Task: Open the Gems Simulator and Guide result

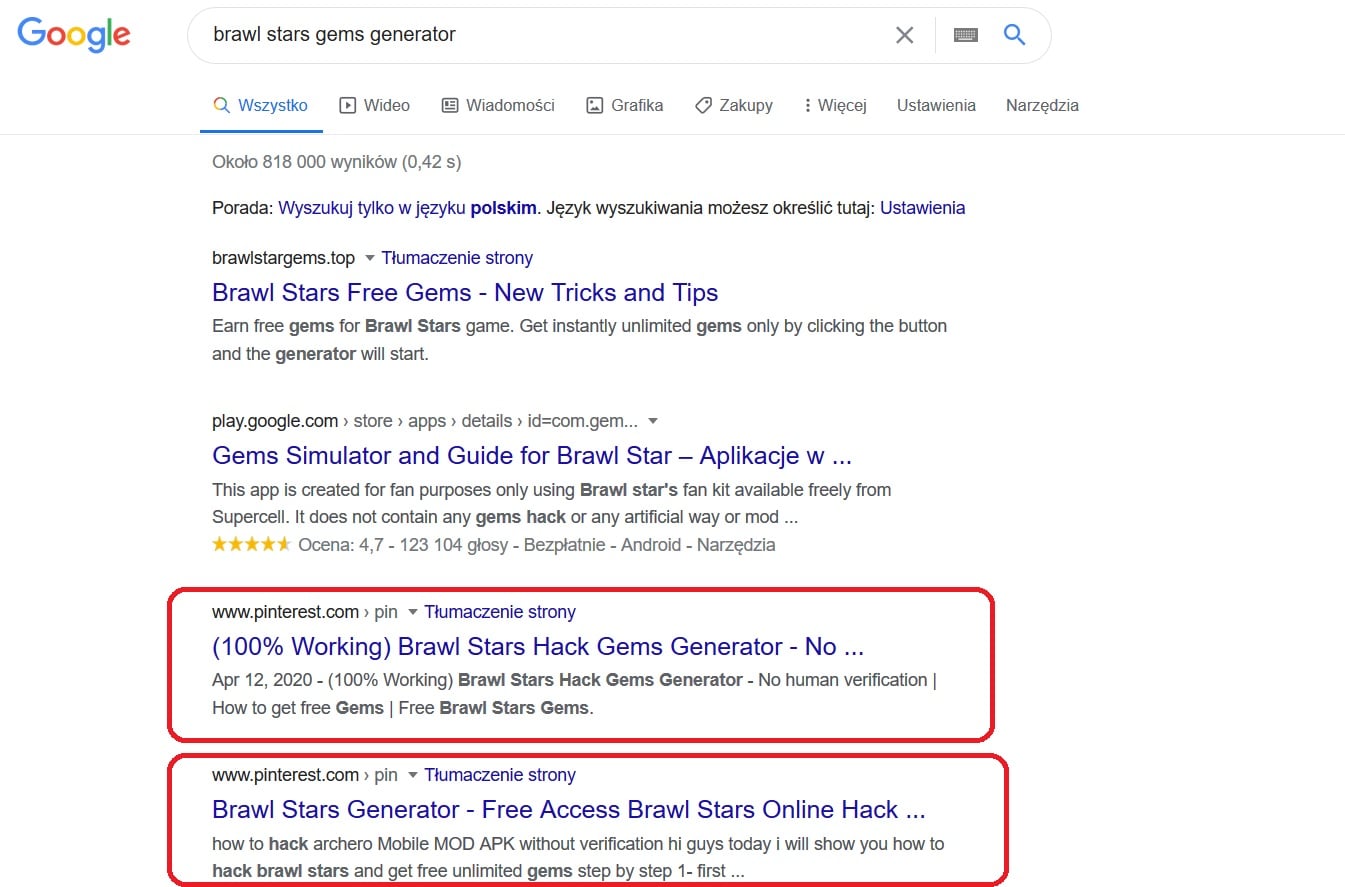Action: point(532,456)
